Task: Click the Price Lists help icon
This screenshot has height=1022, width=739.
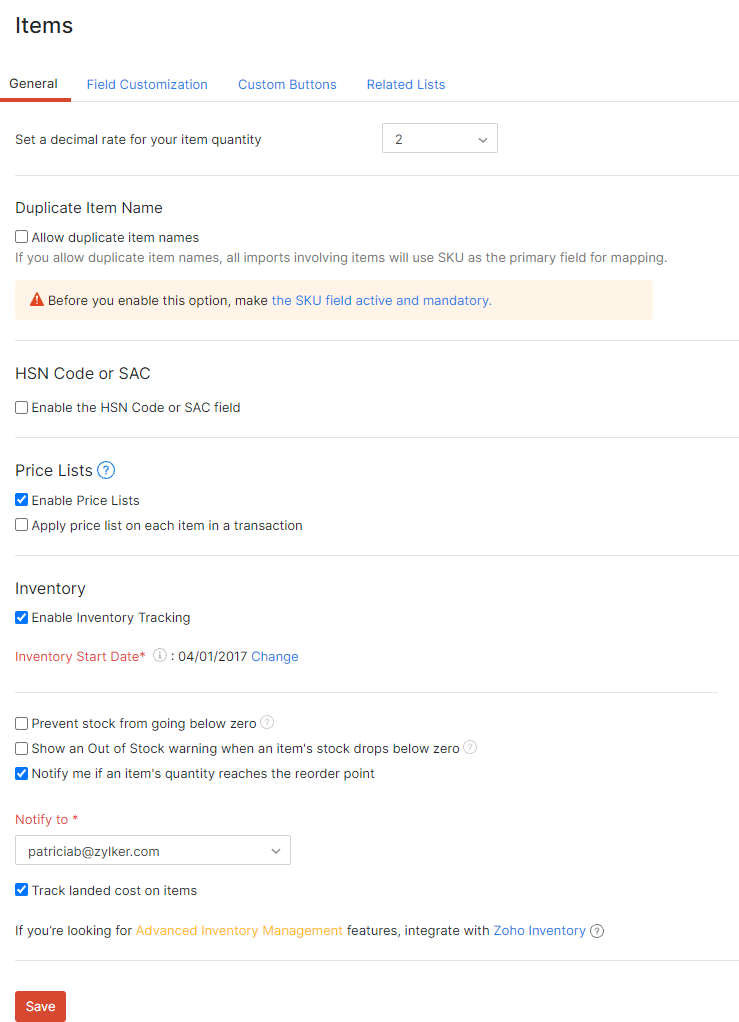Action: click(106, 470)
